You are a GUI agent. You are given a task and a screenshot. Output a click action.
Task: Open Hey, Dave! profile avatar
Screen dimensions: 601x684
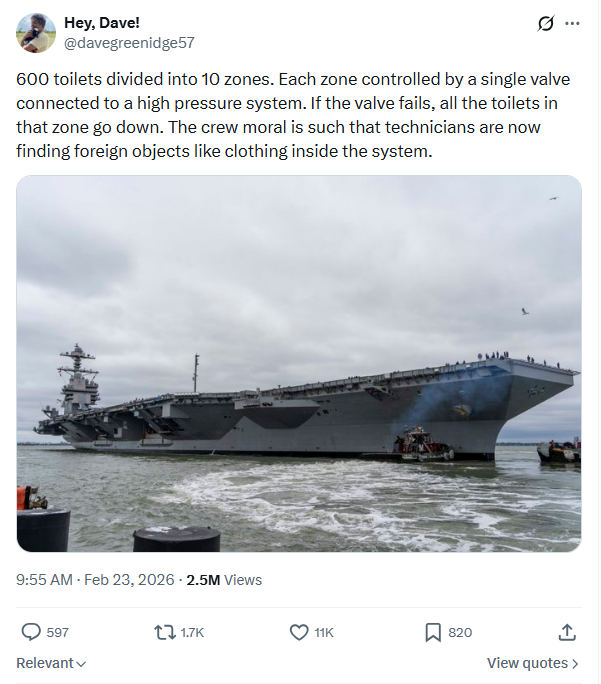click(36, 33)
